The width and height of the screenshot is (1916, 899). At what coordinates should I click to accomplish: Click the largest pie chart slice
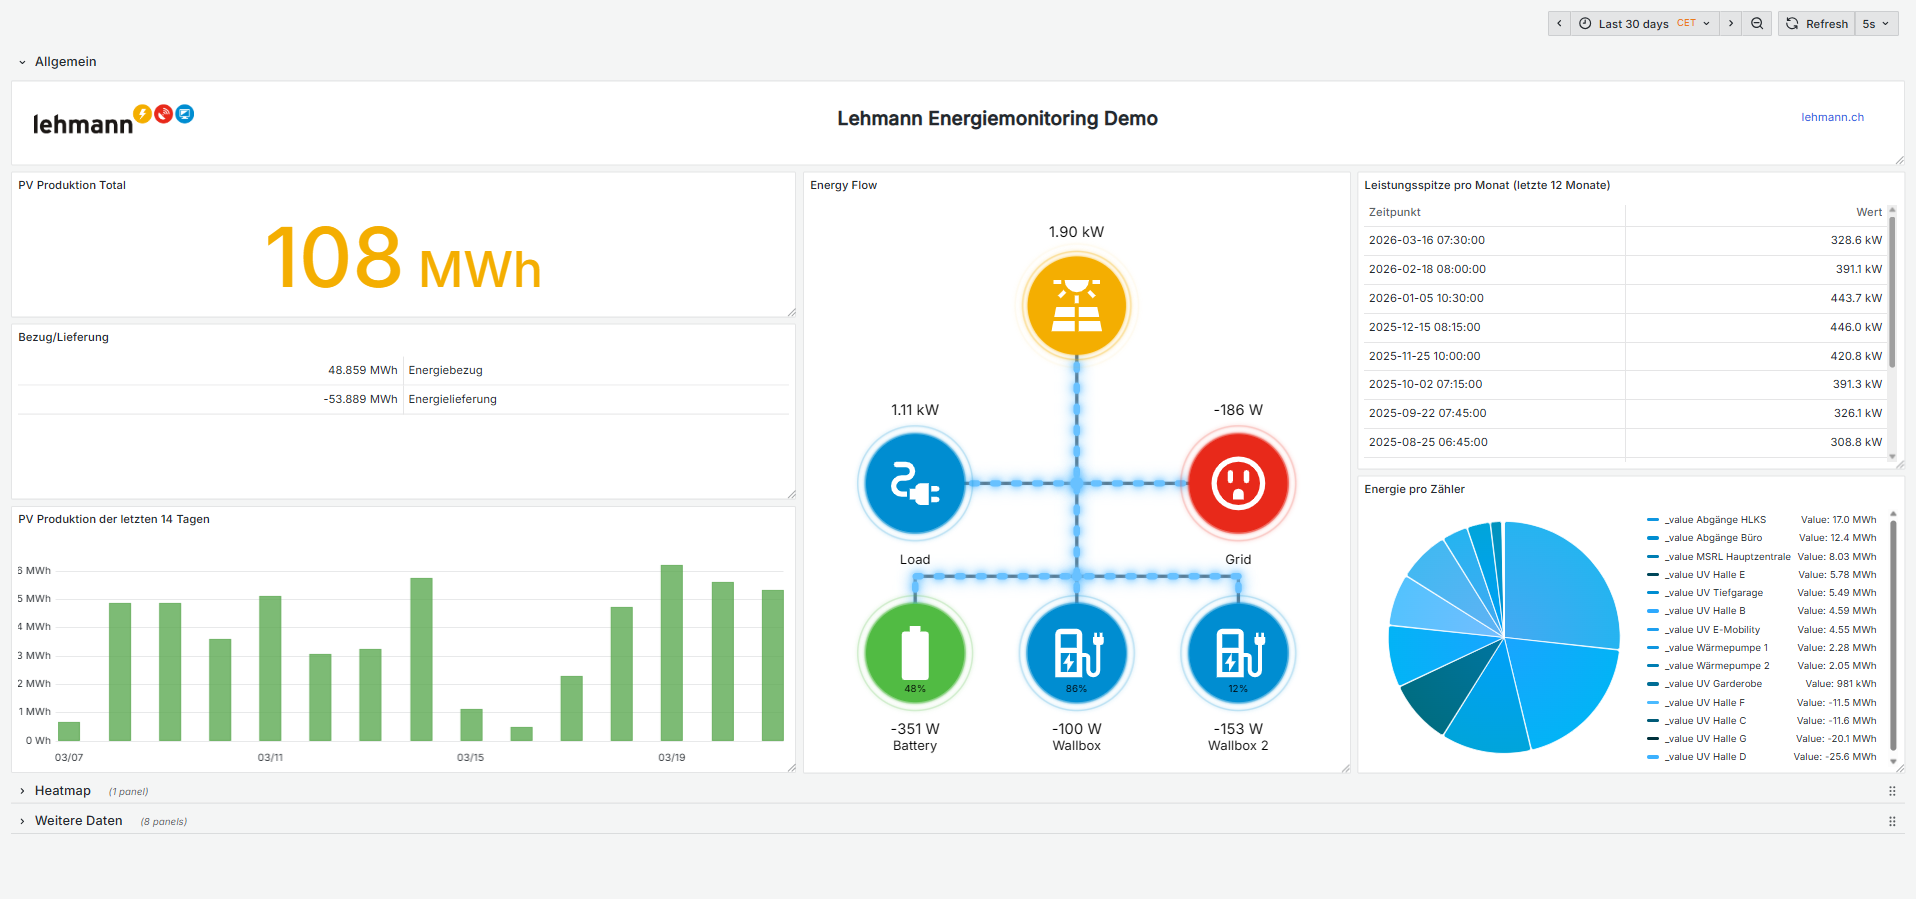[x=1560, y=585]
